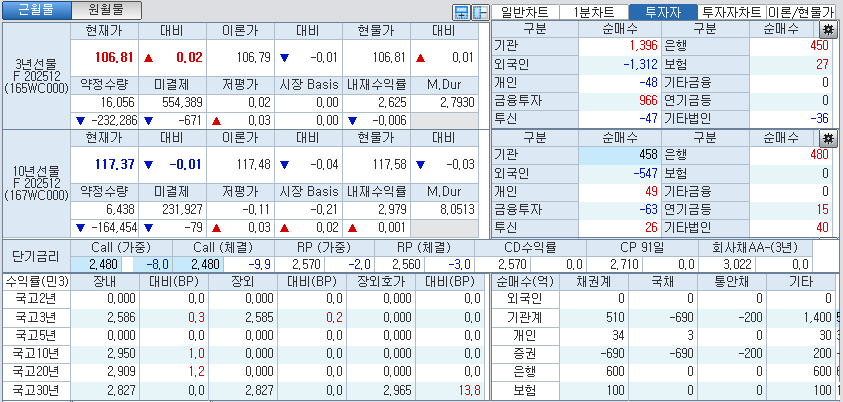Click the 단기금리 row label
843x402 pixels.
tap(36, 256)
